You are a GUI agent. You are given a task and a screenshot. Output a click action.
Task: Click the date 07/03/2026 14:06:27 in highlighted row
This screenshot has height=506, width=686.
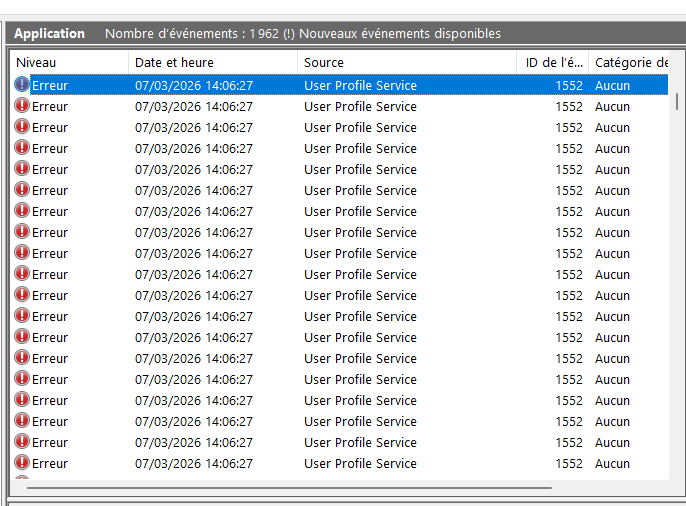[194, 86]
